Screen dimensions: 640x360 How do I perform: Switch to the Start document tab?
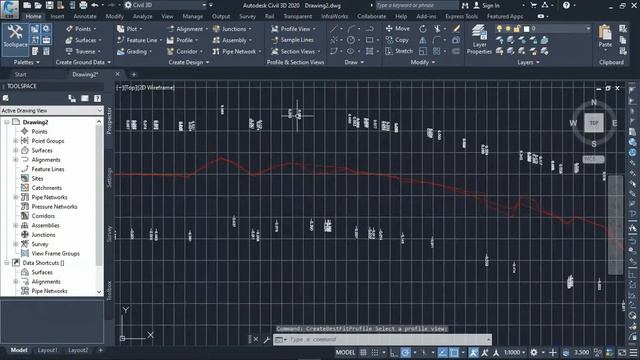point(20,74)
